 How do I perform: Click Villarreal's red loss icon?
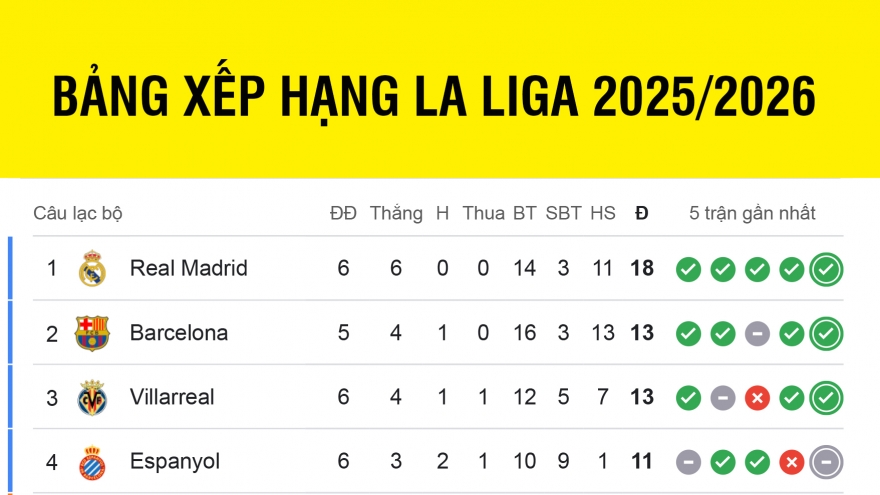(x=757, y=398)
